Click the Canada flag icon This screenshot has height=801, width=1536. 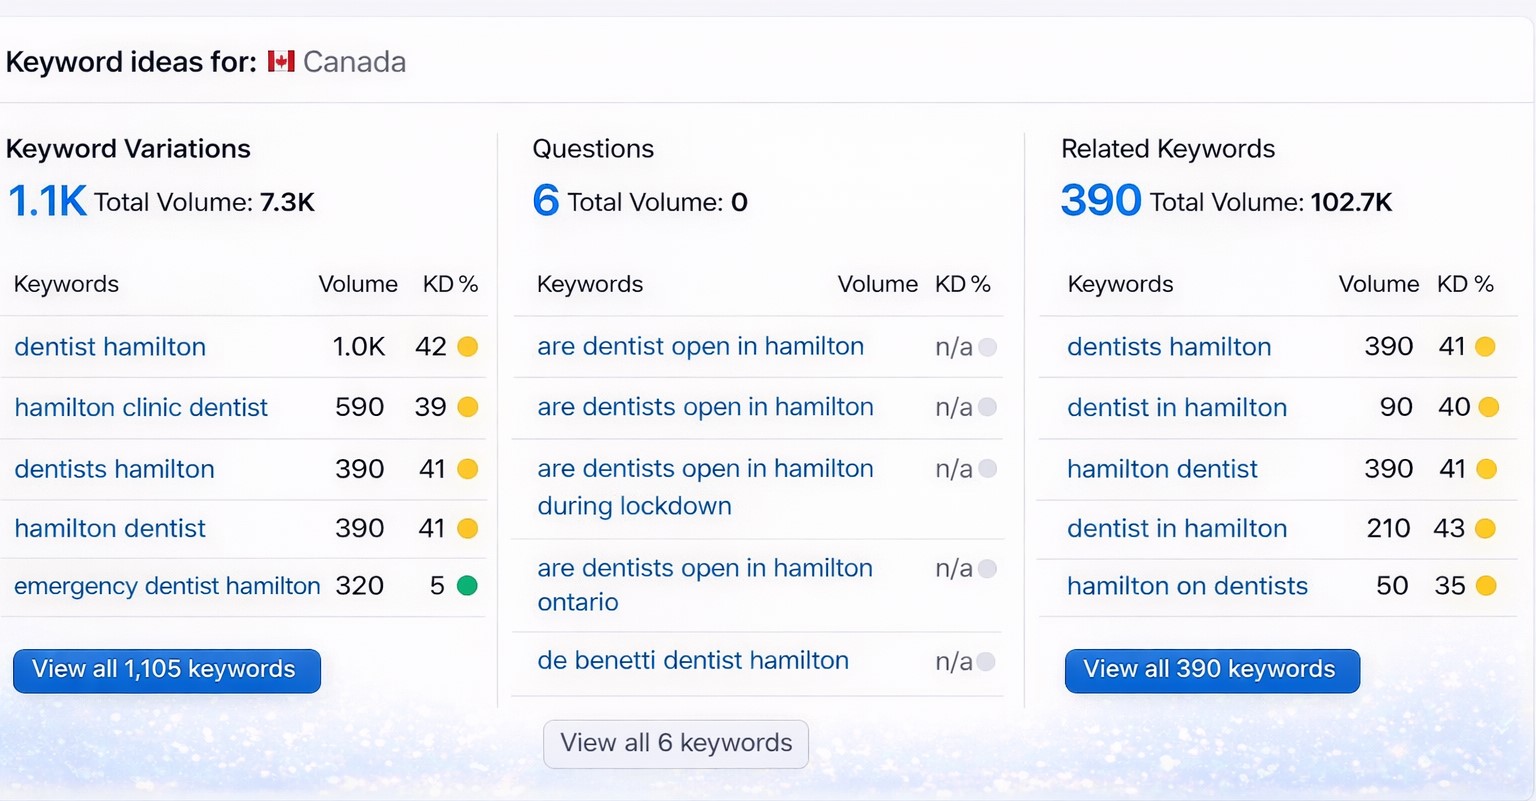tap(281, 61)
